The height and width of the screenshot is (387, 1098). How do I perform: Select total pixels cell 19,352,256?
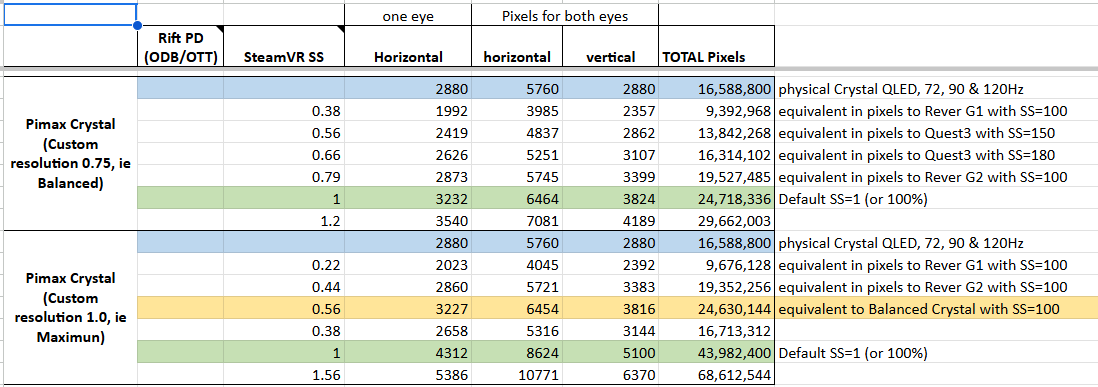(716, 287)
